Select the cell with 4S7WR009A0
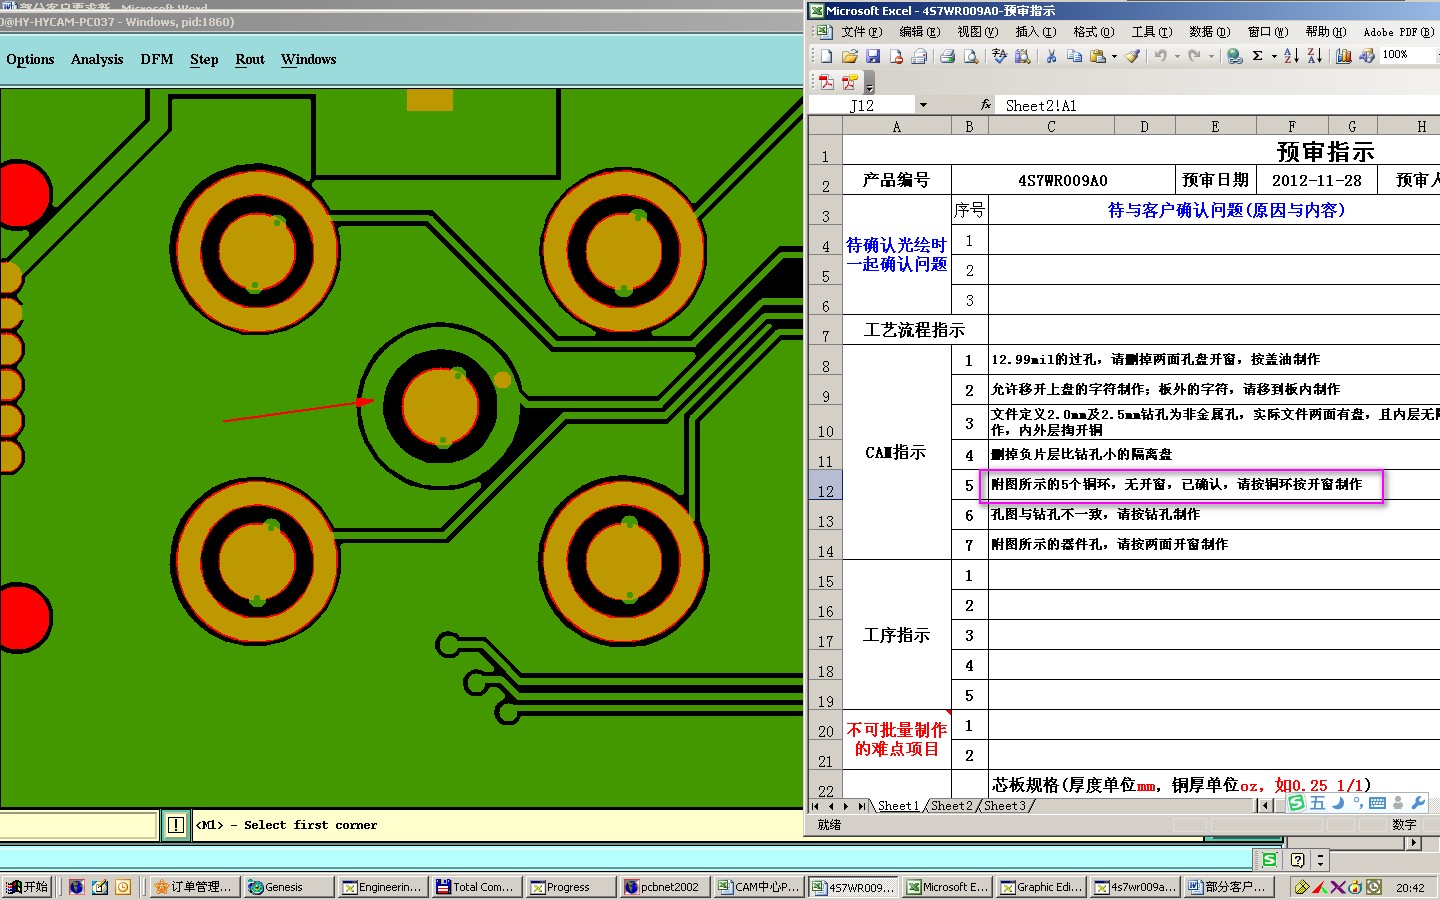The height and width of the screenshot is (900, 1440). pyautogui.click(x=1063, y=180)
